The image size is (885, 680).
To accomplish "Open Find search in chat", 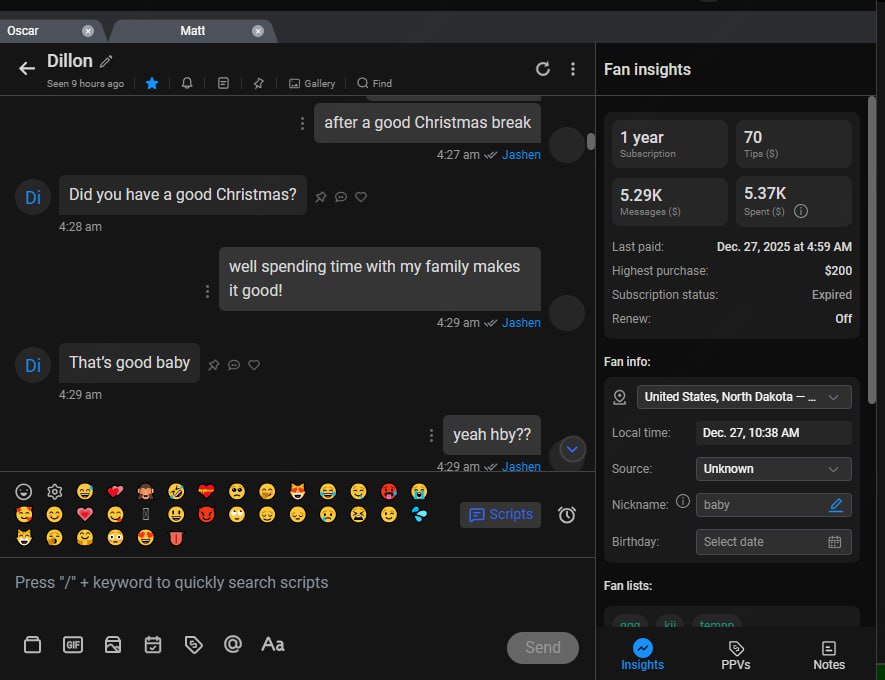I will point(374,84).
